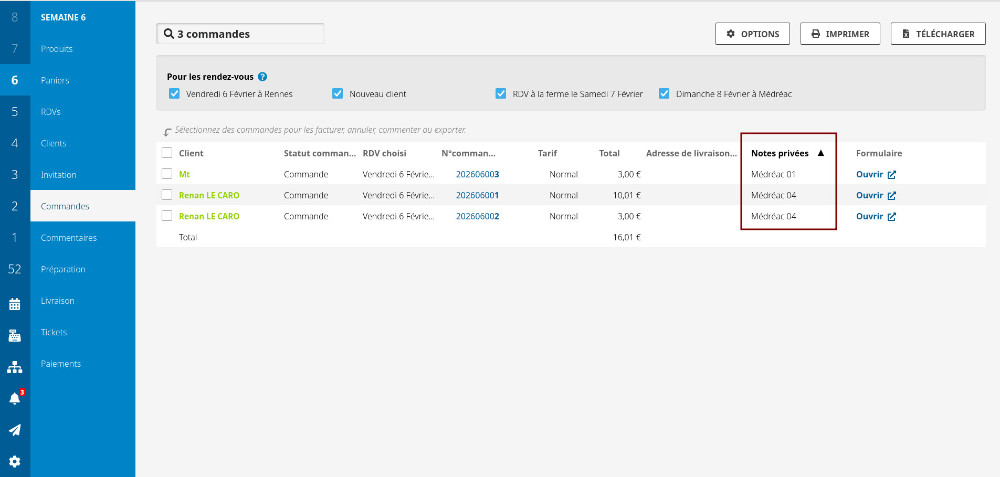Image resolution: width=1000 pixels, height=477 pixels.
Task: Open the calendar icon in the sidebar
Action: click(x=14, y=303)
